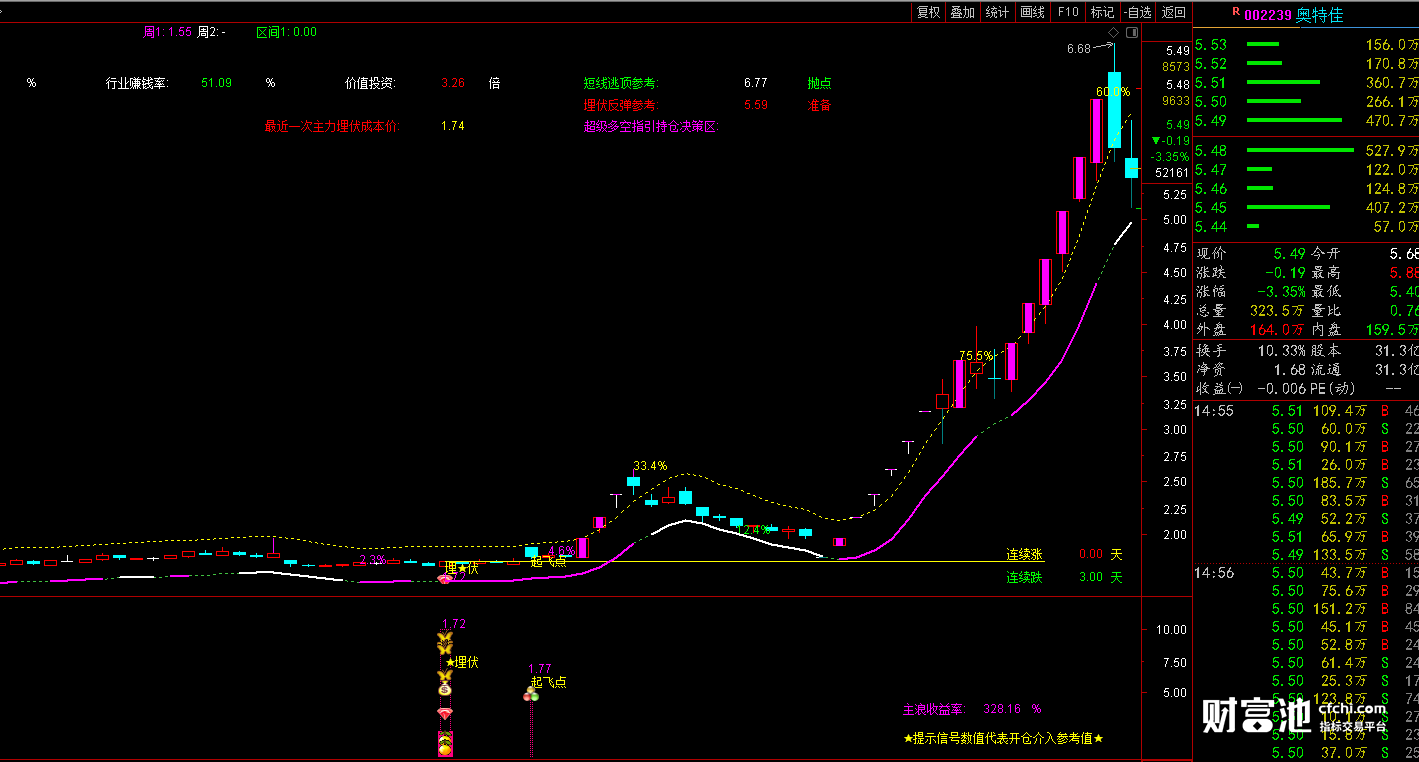Click the butterfly icon just above the money bag
The height and width of the screenshot is (762, 1419).
click(445, 675)
